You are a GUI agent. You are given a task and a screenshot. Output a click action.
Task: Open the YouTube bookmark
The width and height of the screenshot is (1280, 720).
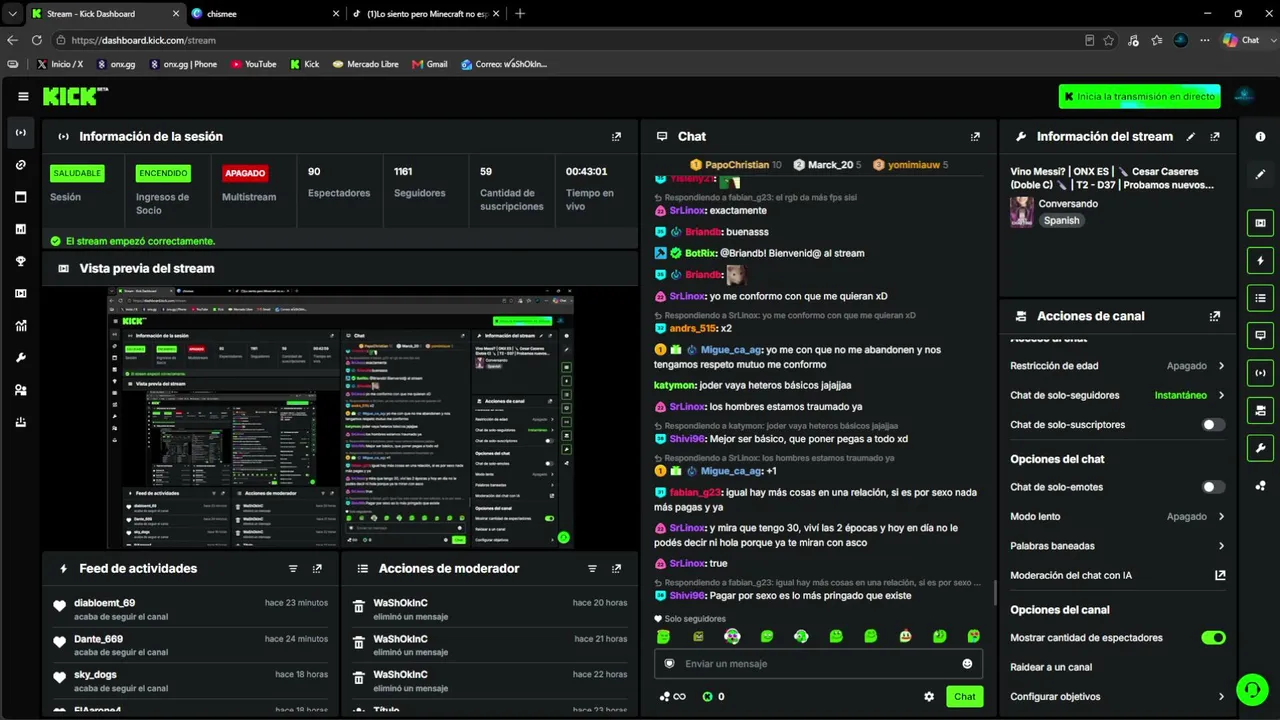click(x=254, y=64)
